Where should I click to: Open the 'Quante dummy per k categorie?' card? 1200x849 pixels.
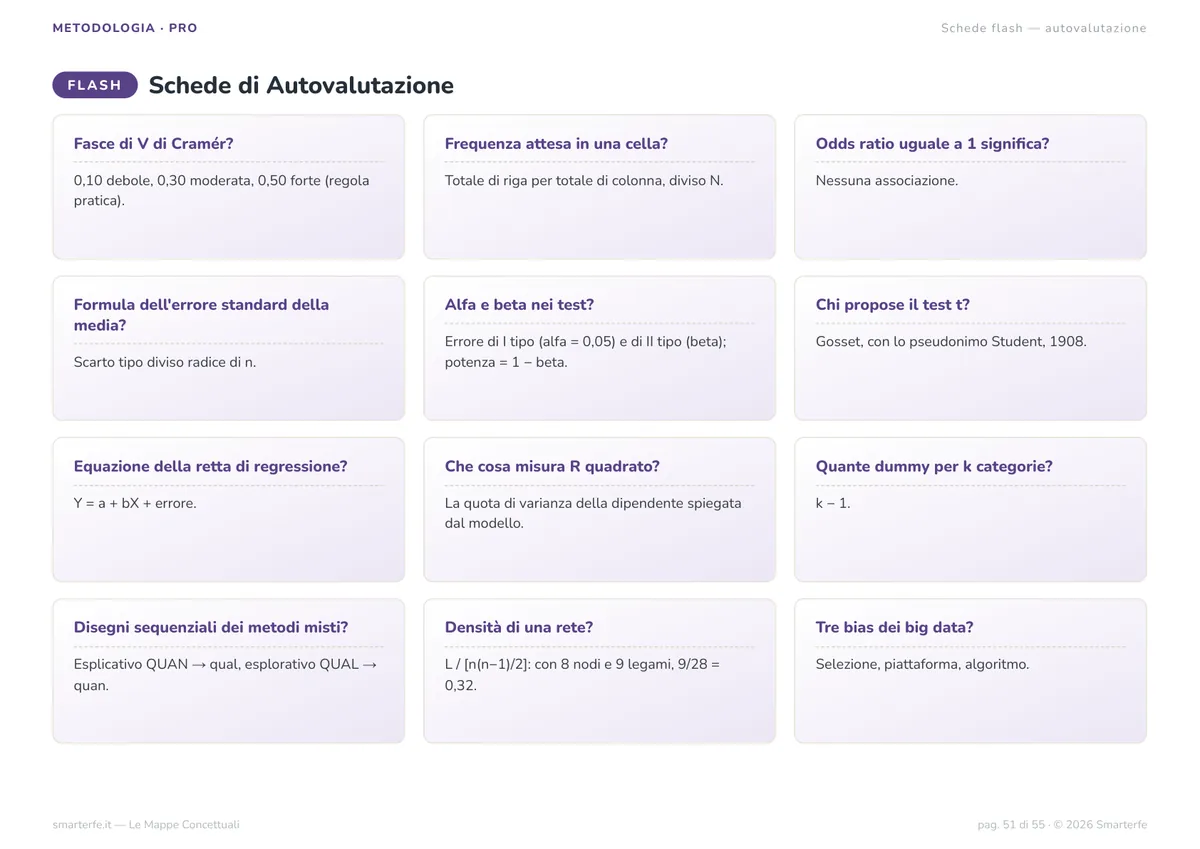pos(970,509)
